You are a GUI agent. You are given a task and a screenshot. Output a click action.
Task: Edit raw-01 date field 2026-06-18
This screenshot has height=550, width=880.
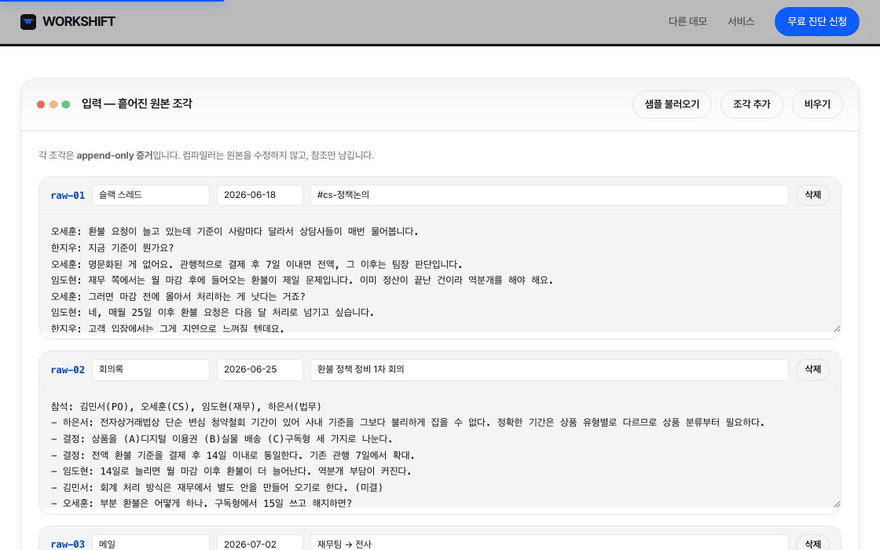coord(260,195)
